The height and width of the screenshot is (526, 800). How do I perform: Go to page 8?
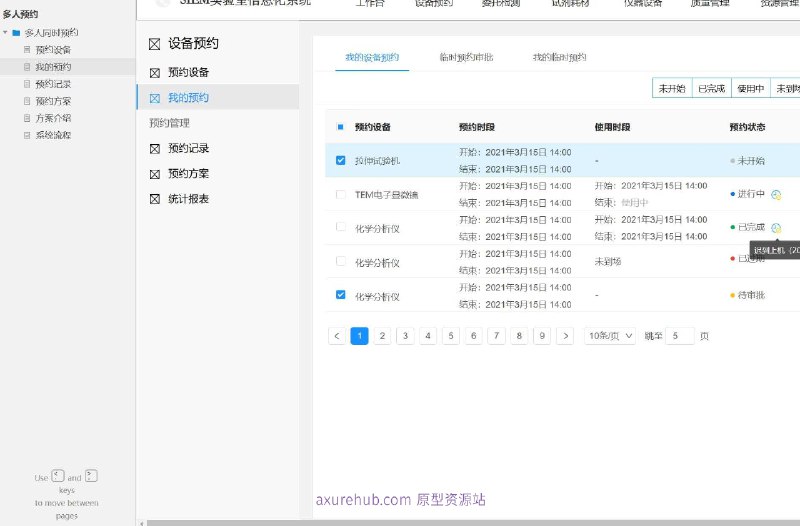tap(519, 336)
